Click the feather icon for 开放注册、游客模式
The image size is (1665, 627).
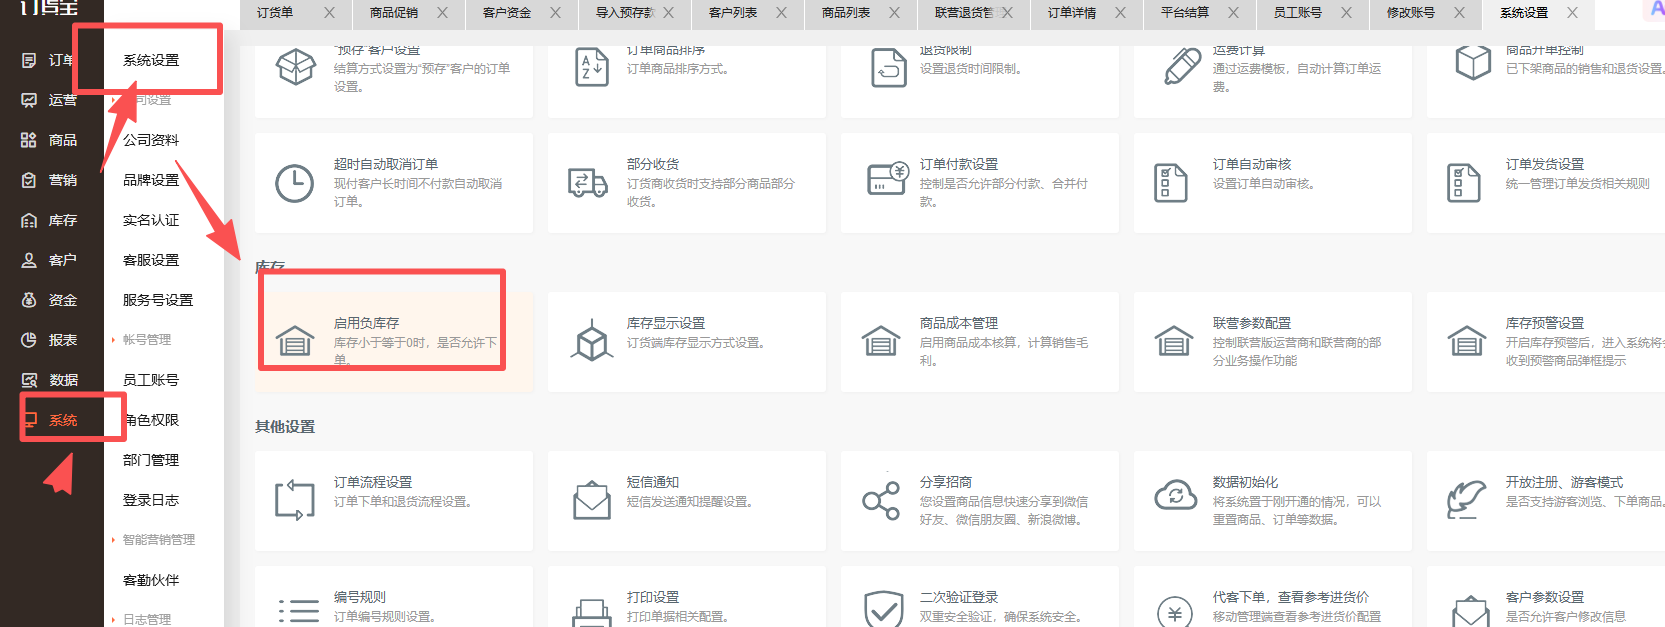[1467, 499]
